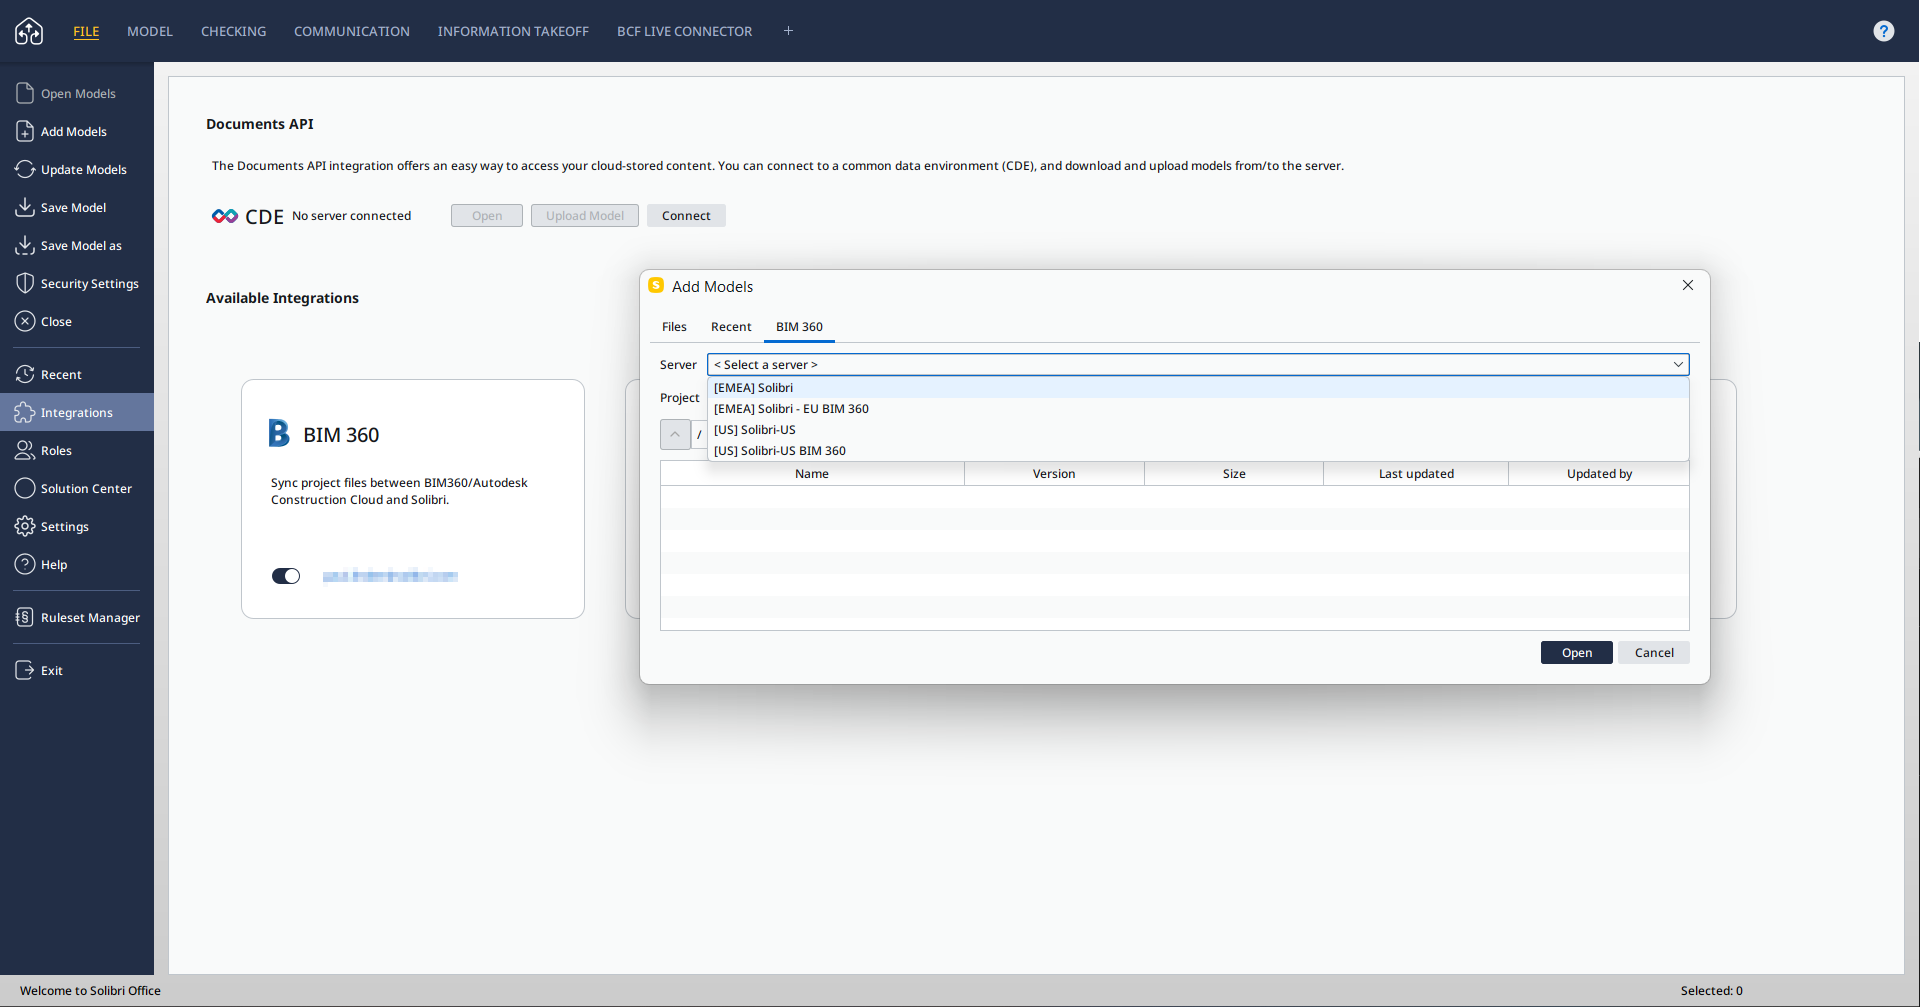Open the INFORMATION TAKEOFF menu
1920x1007 pixels.
click(x=513, y=31)
